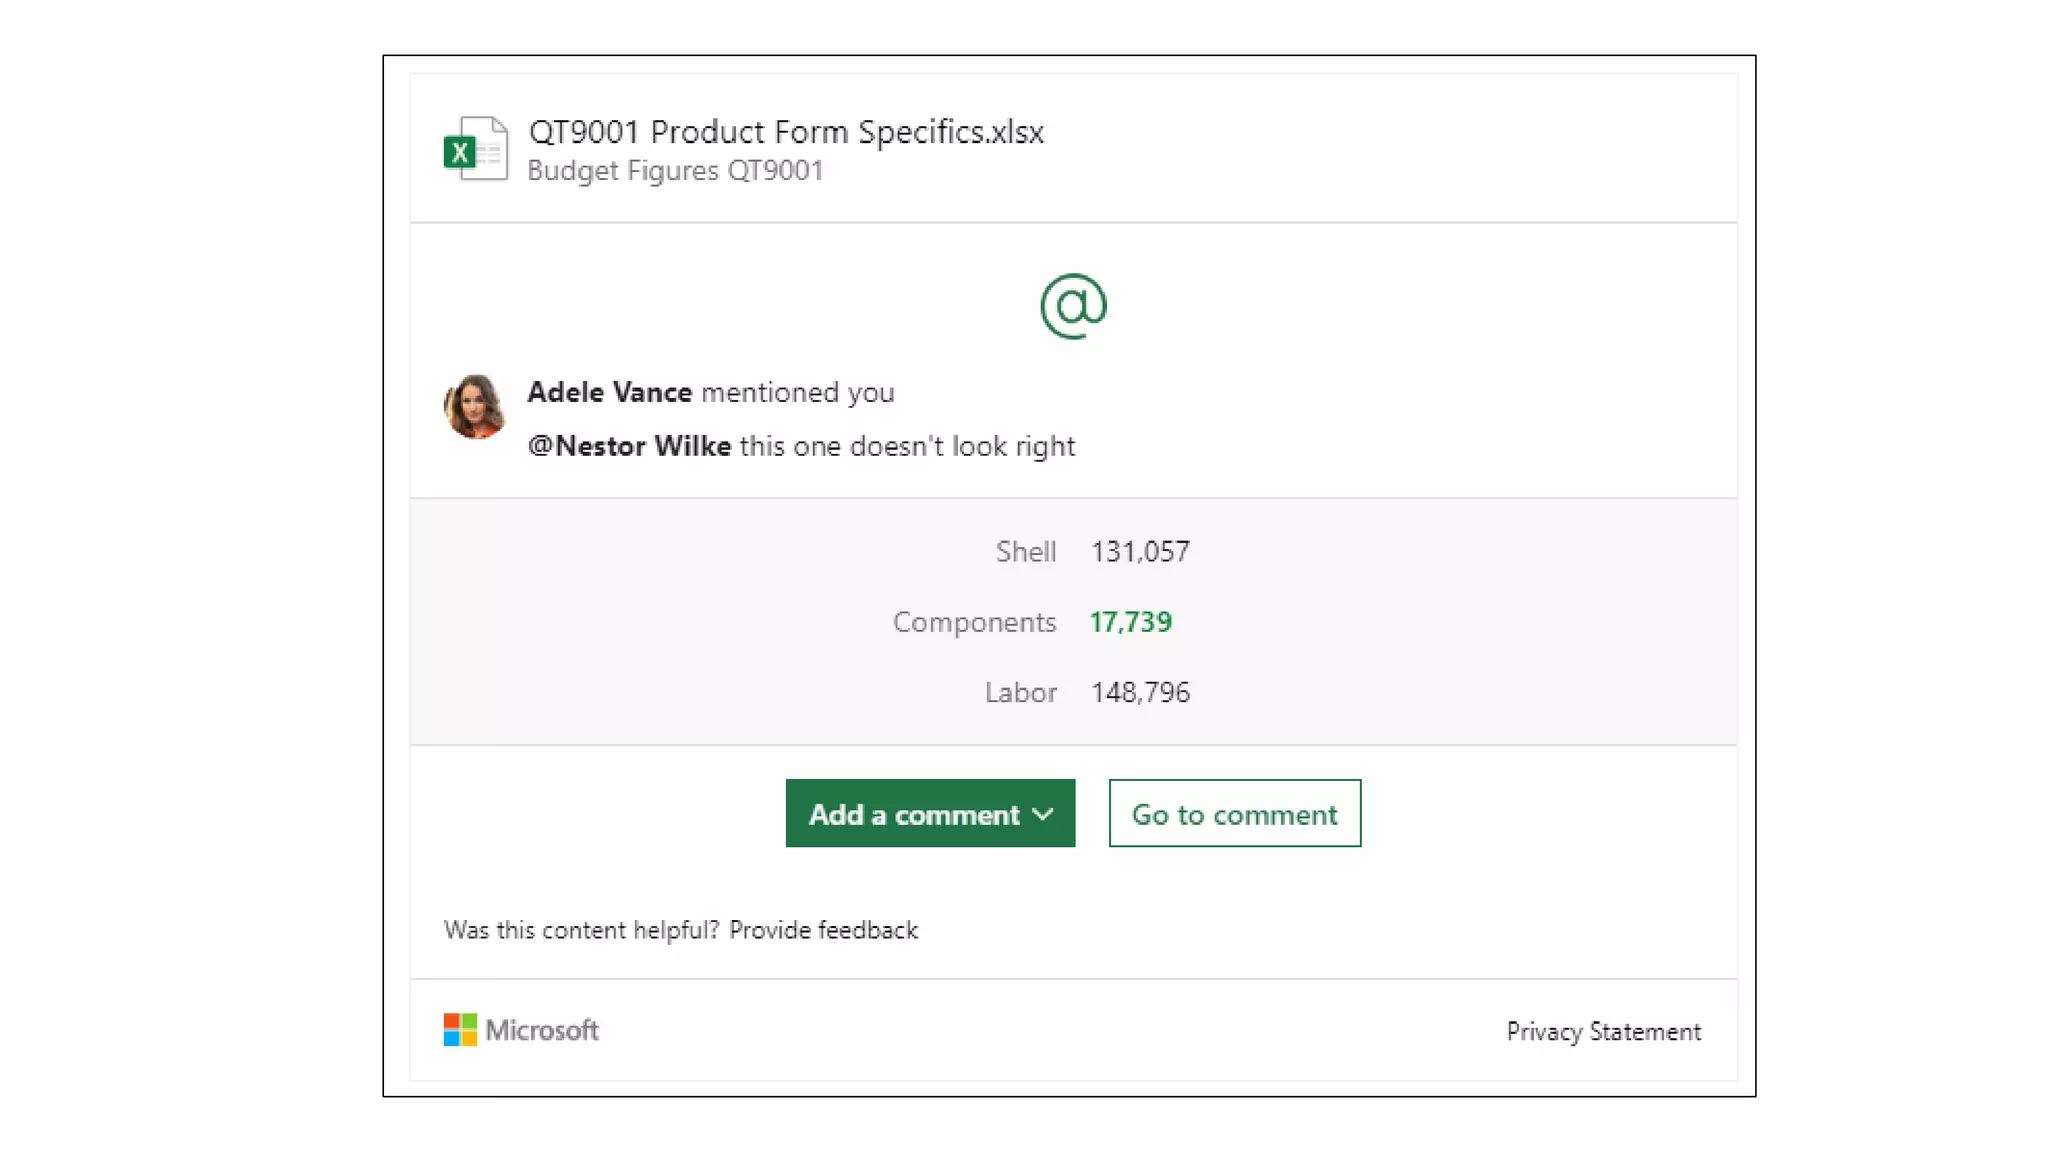Click the Shell value 131,057
This screenshot has height=1152, width=2048.
[1140, 552]
